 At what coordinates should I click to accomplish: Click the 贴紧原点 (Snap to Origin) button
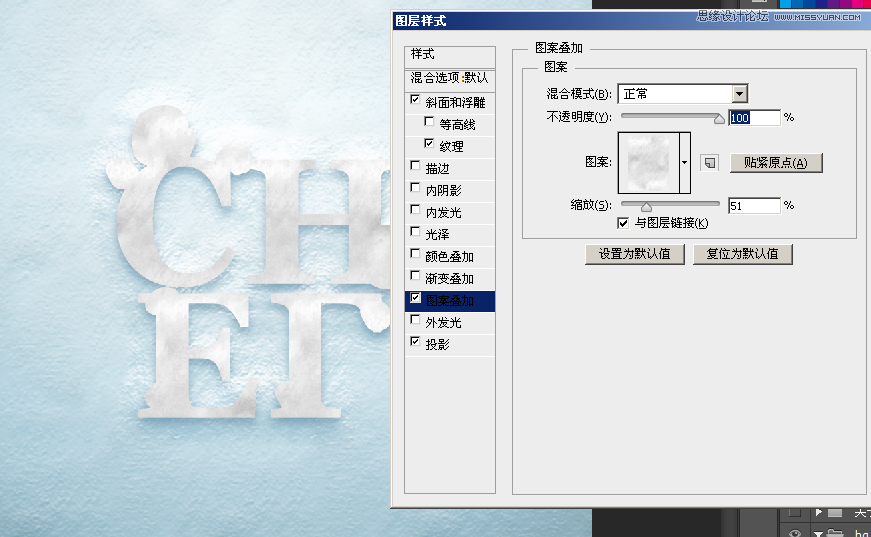[775, 163]
